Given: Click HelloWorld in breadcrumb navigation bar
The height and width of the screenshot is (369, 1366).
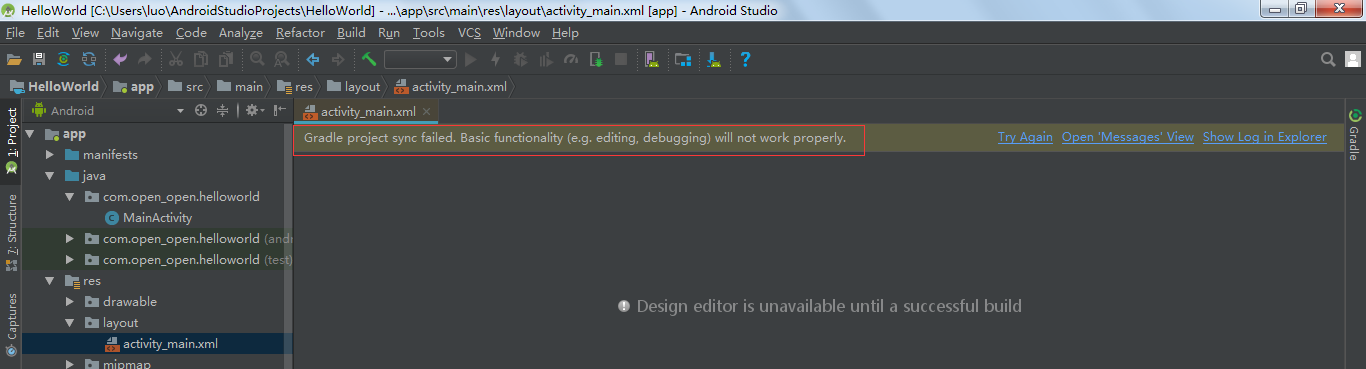Looking at the screenshot, I should click(x=55, y=86).
